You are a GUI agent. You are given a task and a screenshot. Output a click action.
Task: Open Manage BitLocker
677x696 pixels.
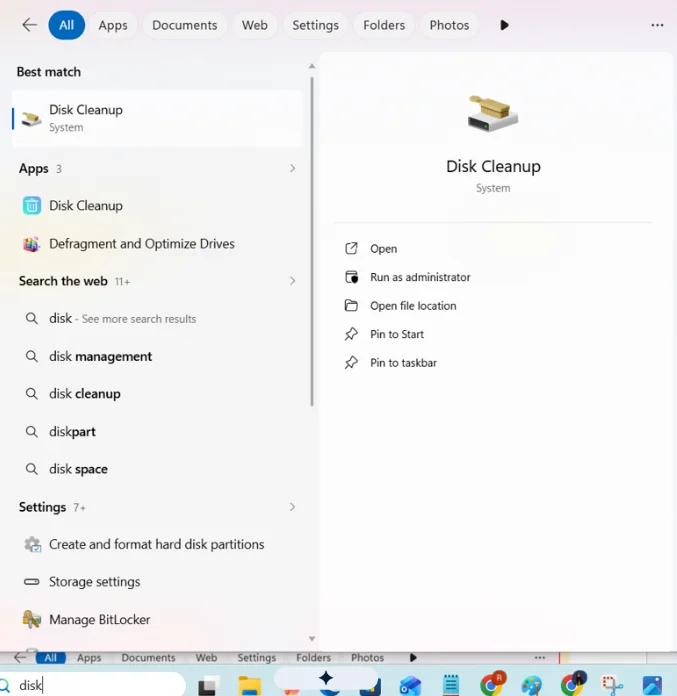(158, 619)
